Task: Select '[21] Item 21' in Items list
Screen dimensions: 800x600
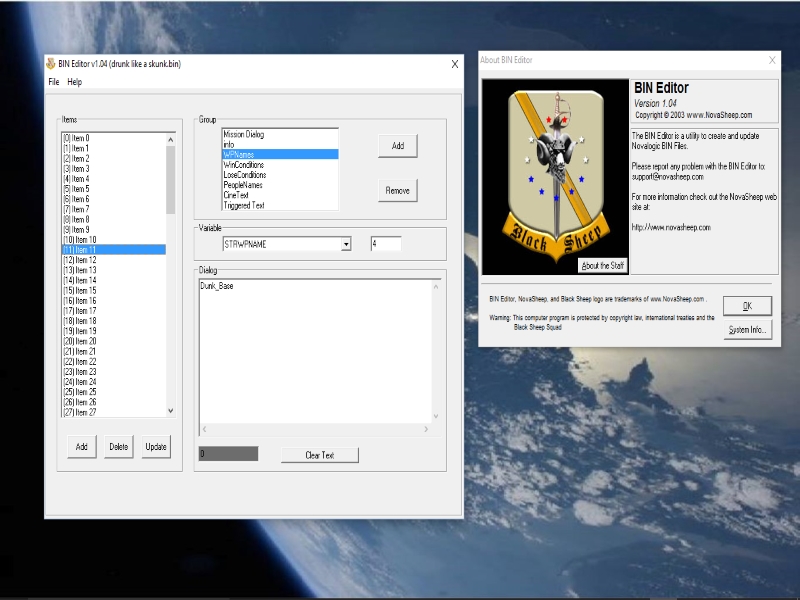Action: (x=114, y=352)
